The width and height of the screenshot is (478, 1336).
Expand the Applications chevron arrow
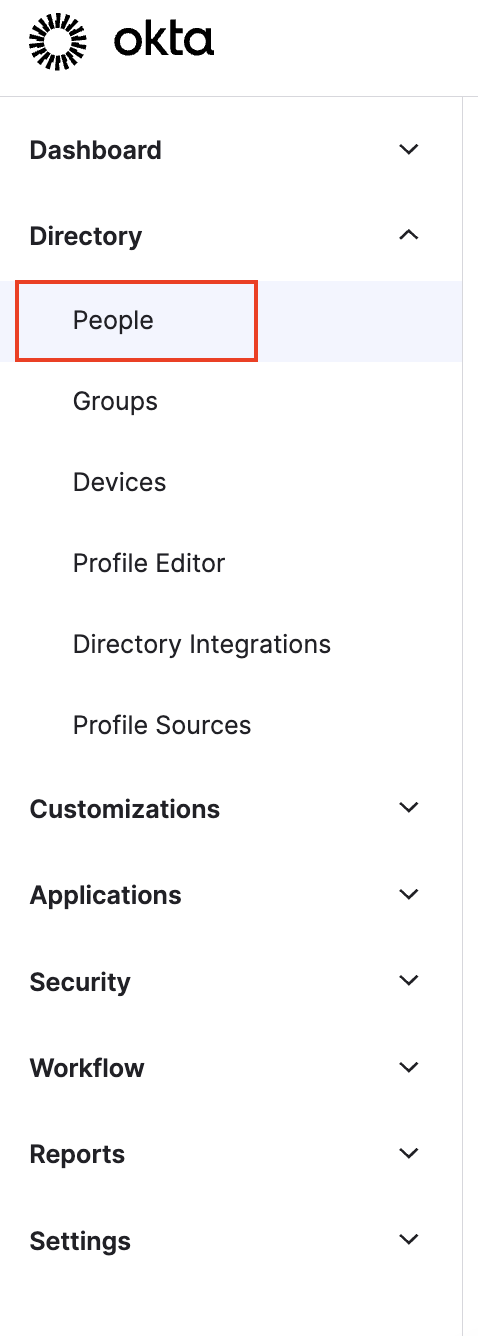(408, 894)
